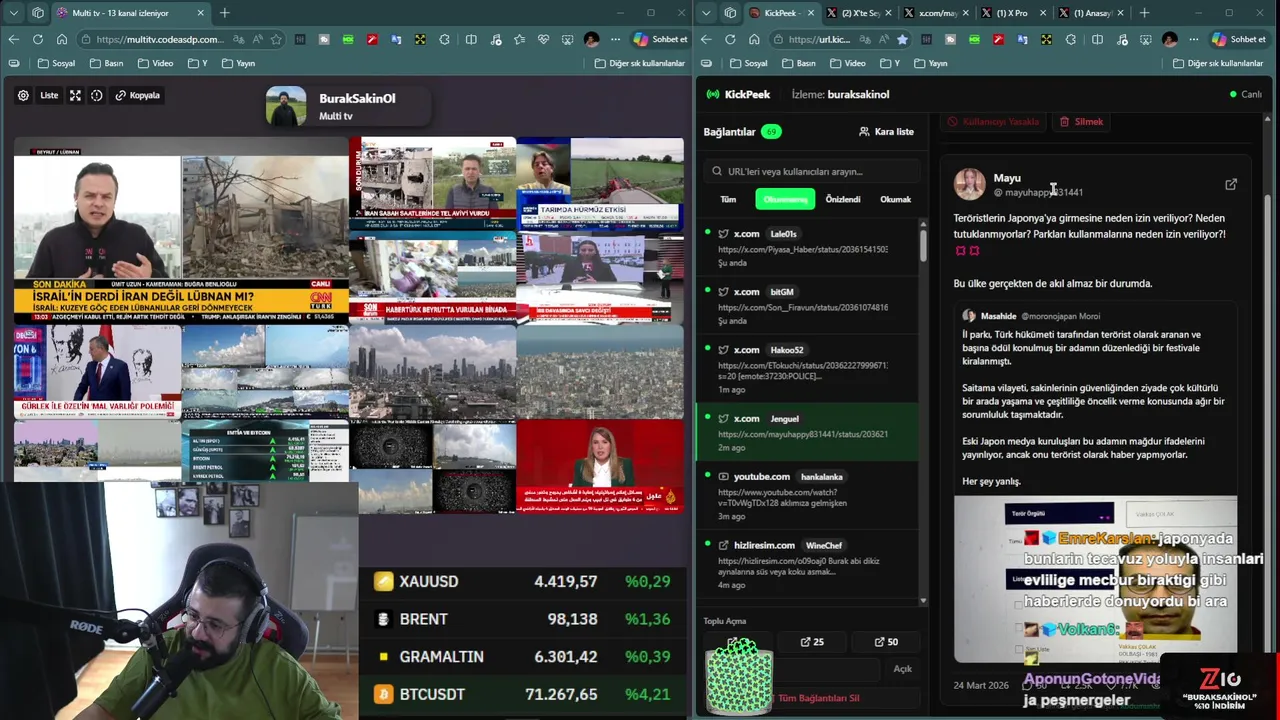Viewport: 1280px width, 720px height.
Task: Open Mayu tweet in external window
Action: (1231, 184)
